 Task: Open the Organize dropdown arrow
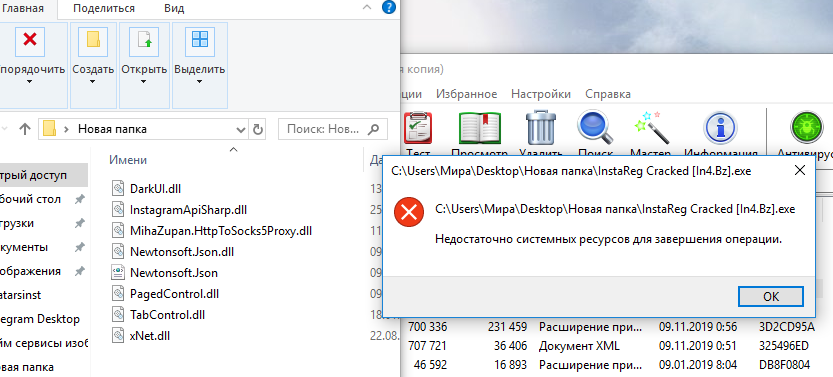point(30,82)
